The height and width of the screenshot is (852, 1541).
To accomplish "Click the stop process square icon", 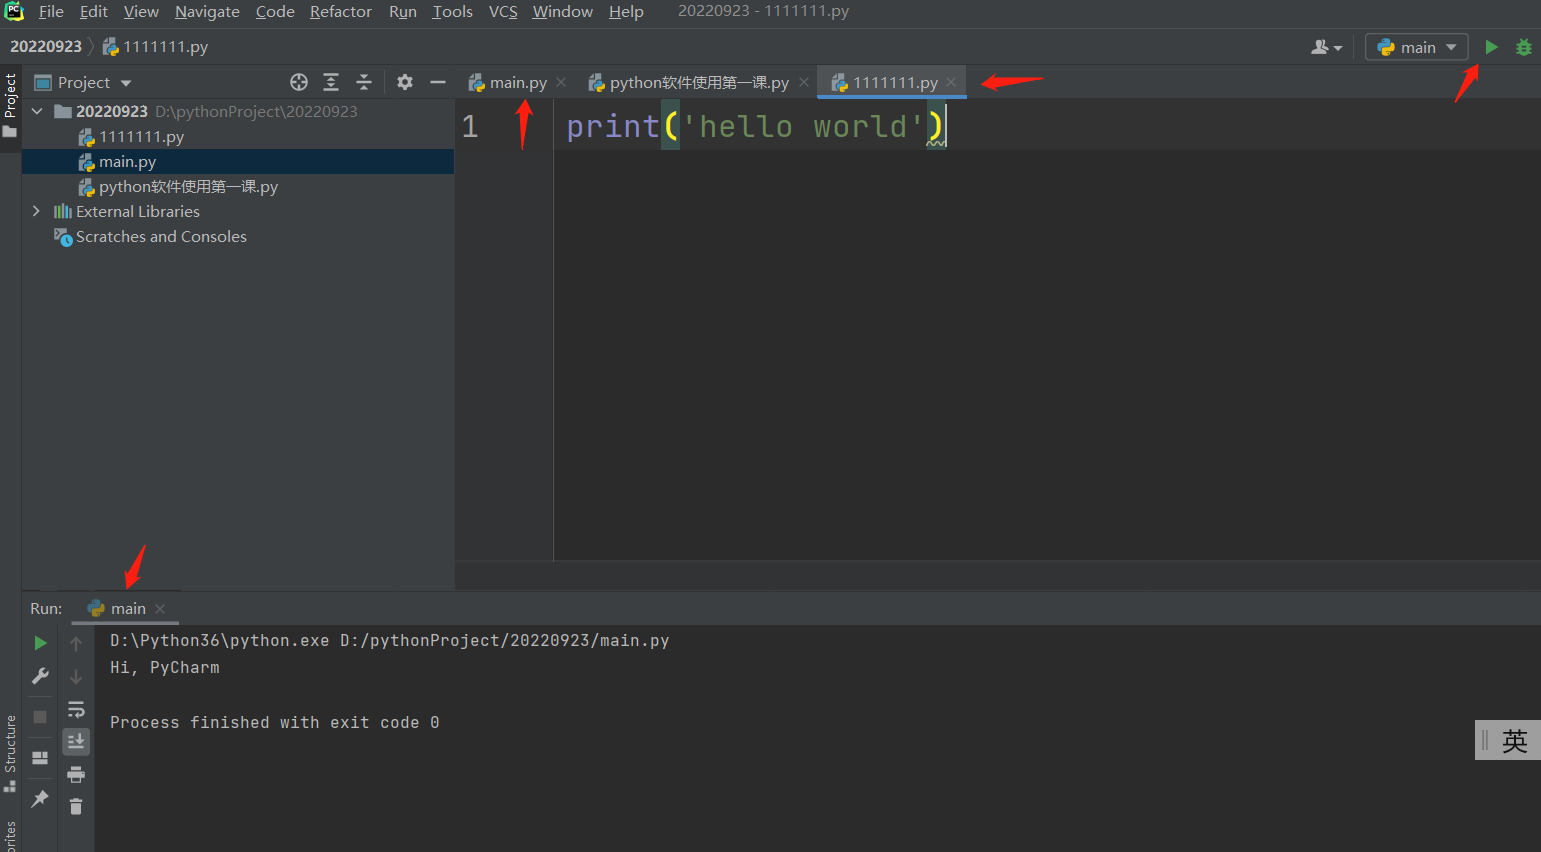I will (x=40, y=717).
